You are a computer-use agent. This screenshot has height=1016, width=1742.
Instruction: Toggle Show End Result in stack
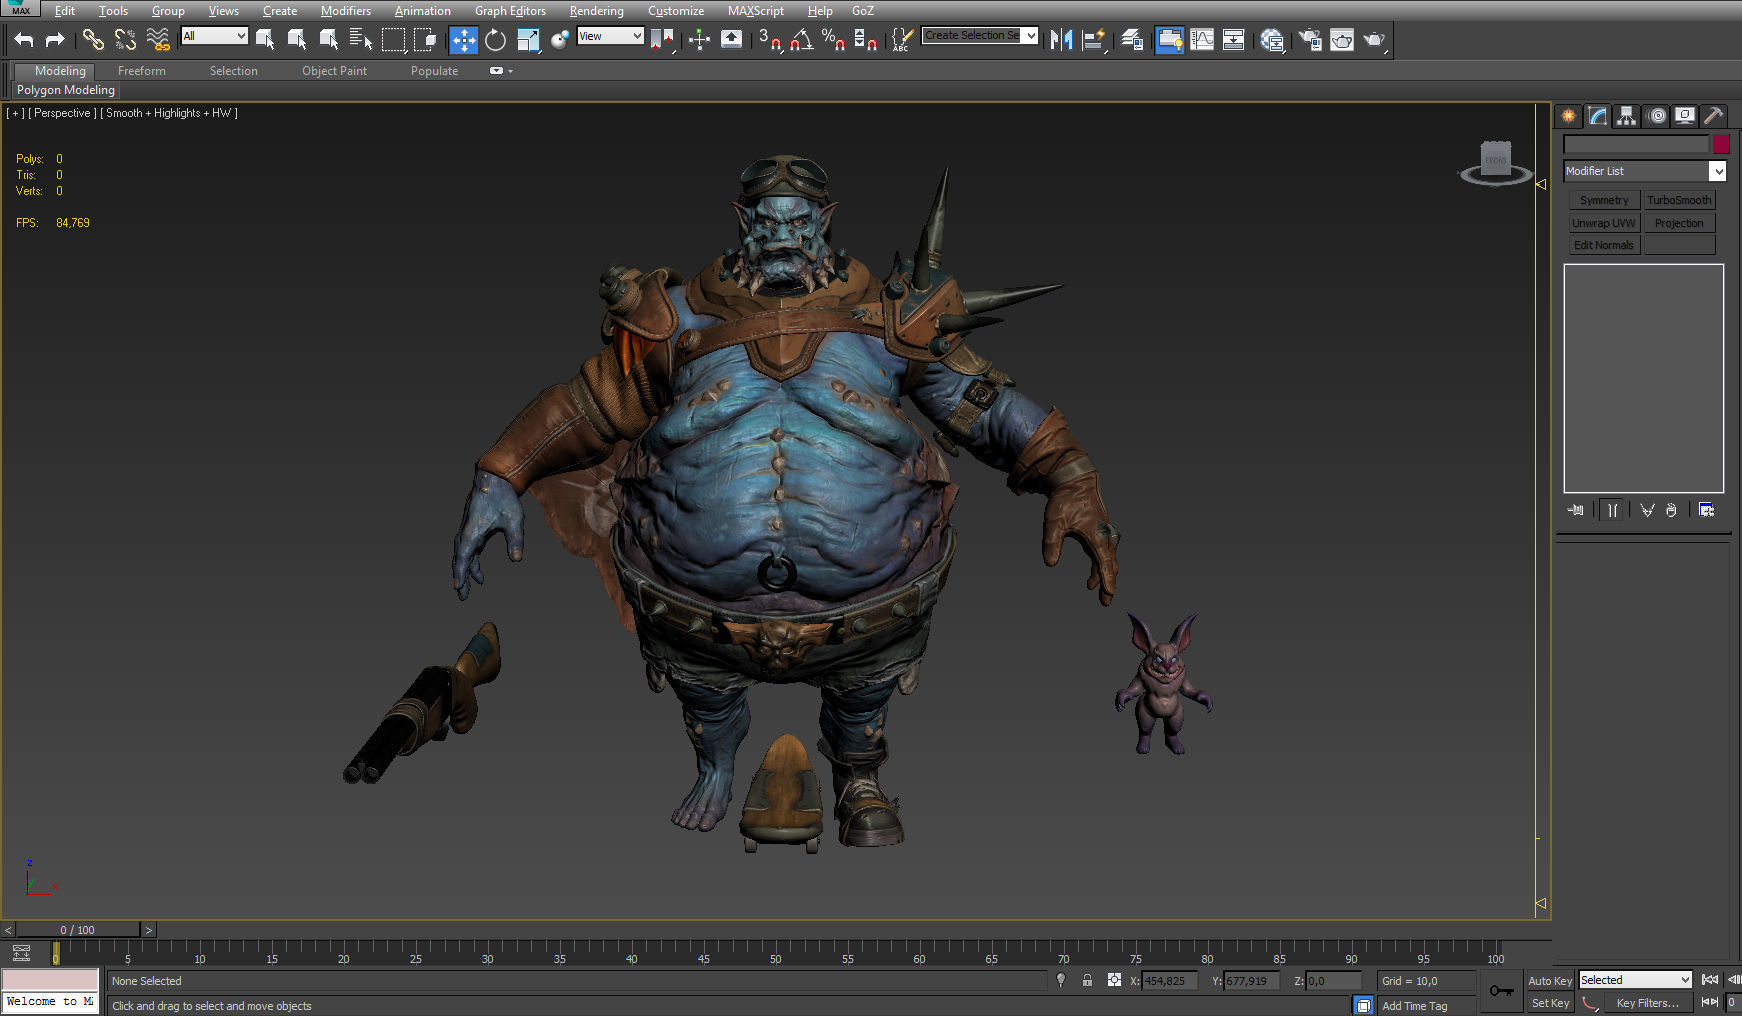[x=1612, y=510]
